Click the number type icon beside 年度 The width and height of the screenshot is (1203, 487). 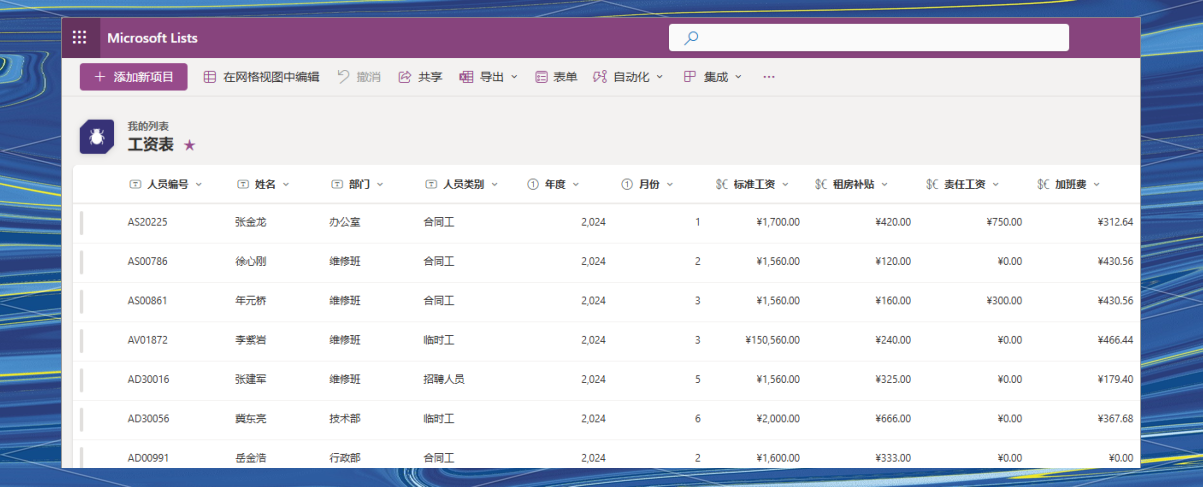[533, 184]
